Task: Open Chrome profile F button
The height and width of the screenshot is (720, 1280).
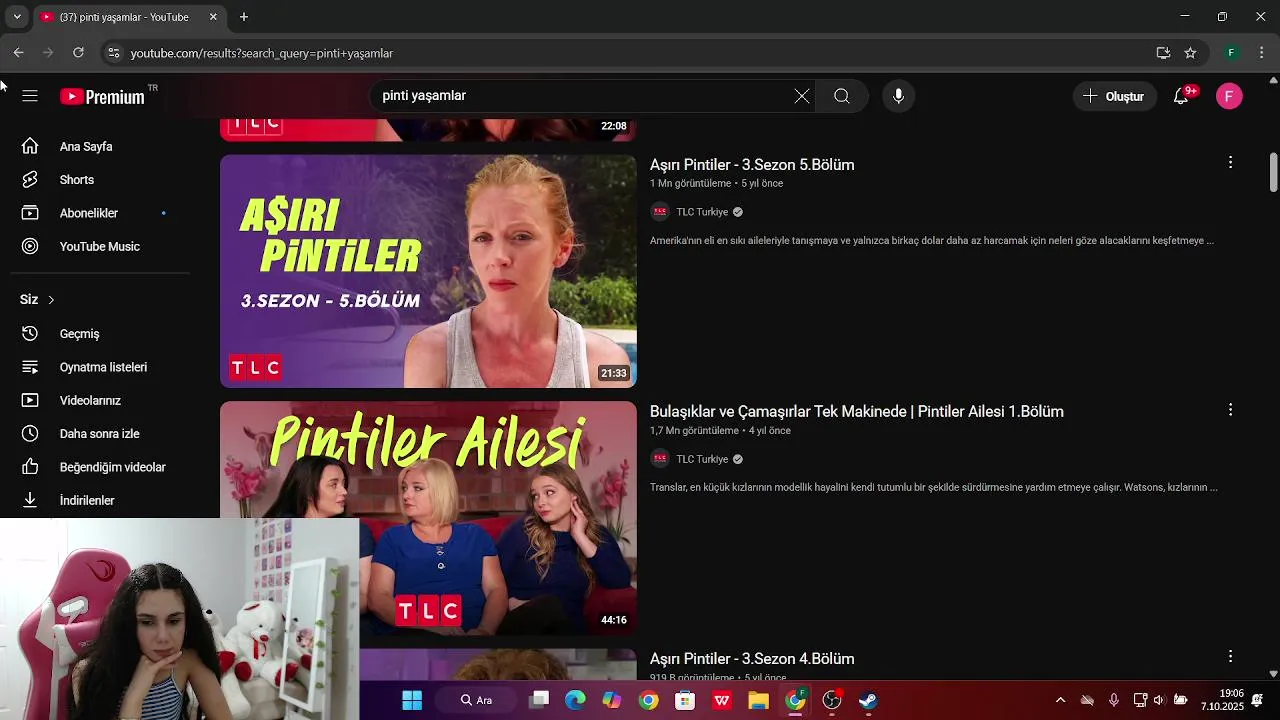Action: click(1232, 53)
